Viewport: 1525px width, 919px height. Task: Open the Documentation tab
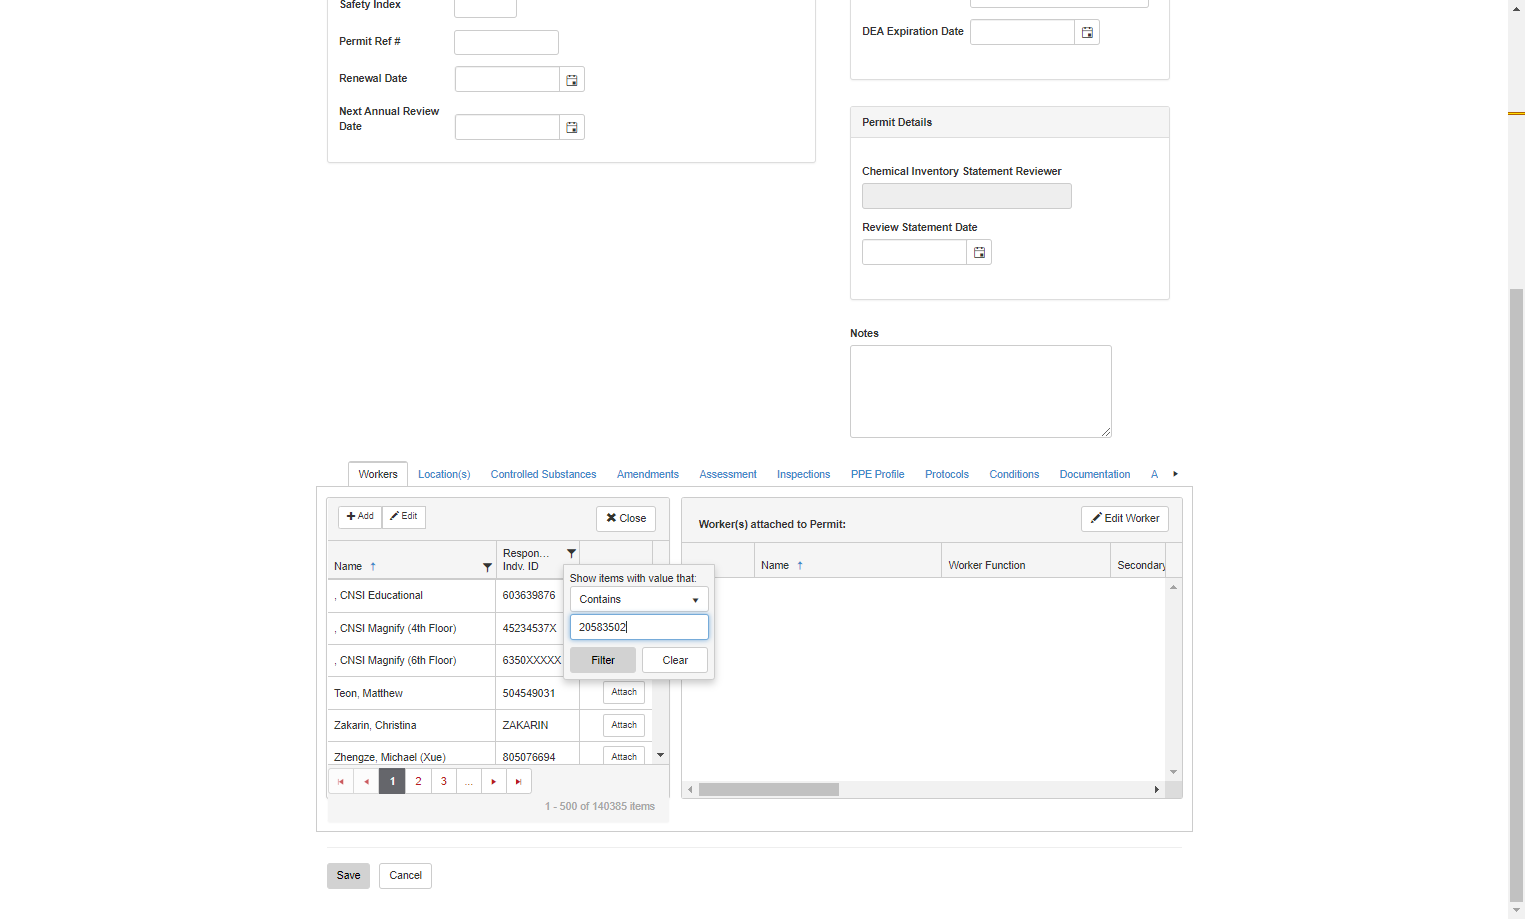pyautogui.click(x=1095, y=474)
